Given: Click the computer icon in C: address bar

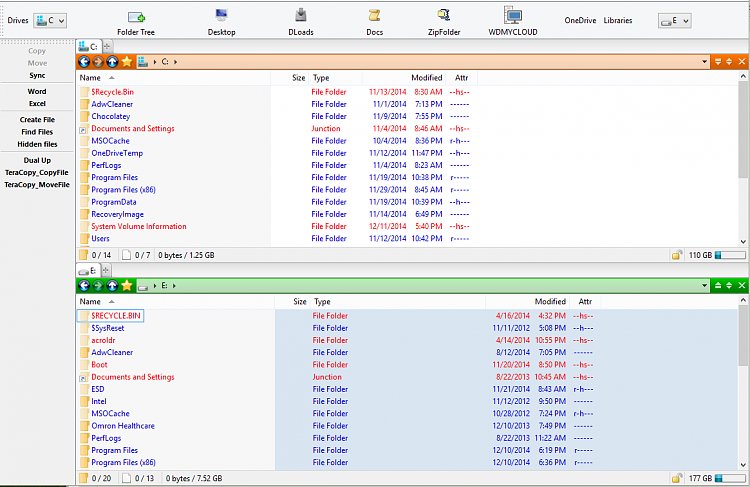Looking at the screenshot, I should coord(143,62).
